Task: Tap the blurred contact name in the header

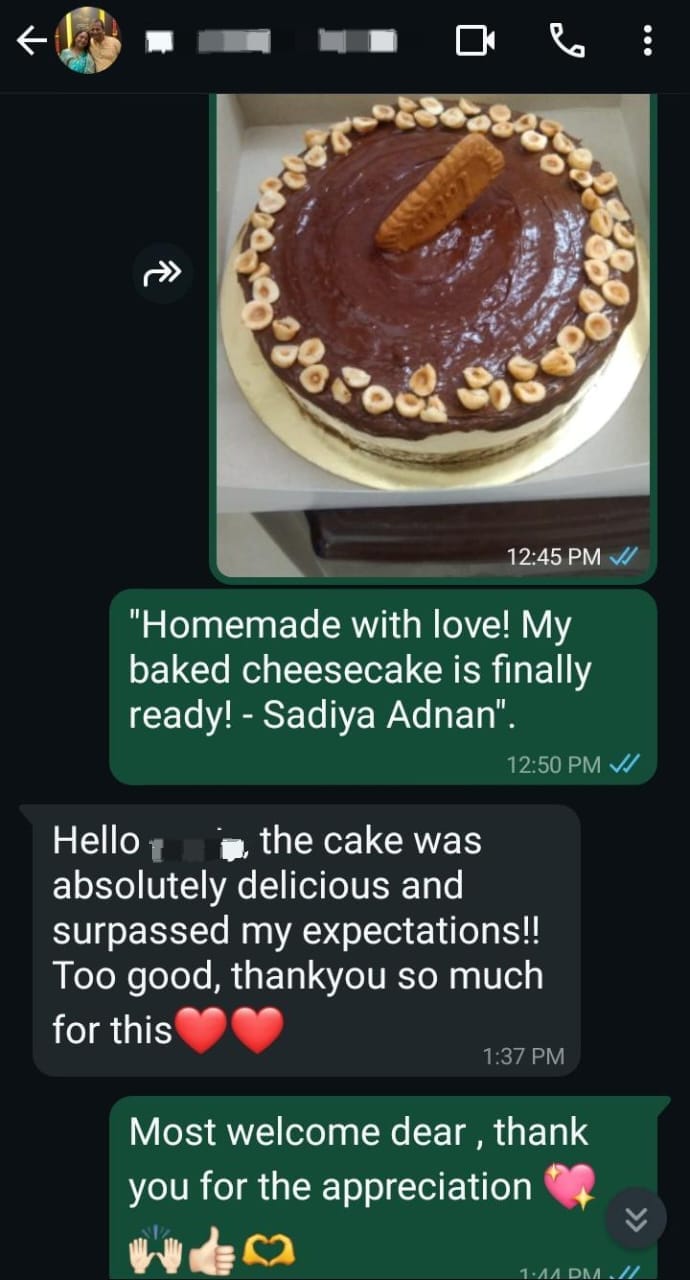Action: [271, 41]
